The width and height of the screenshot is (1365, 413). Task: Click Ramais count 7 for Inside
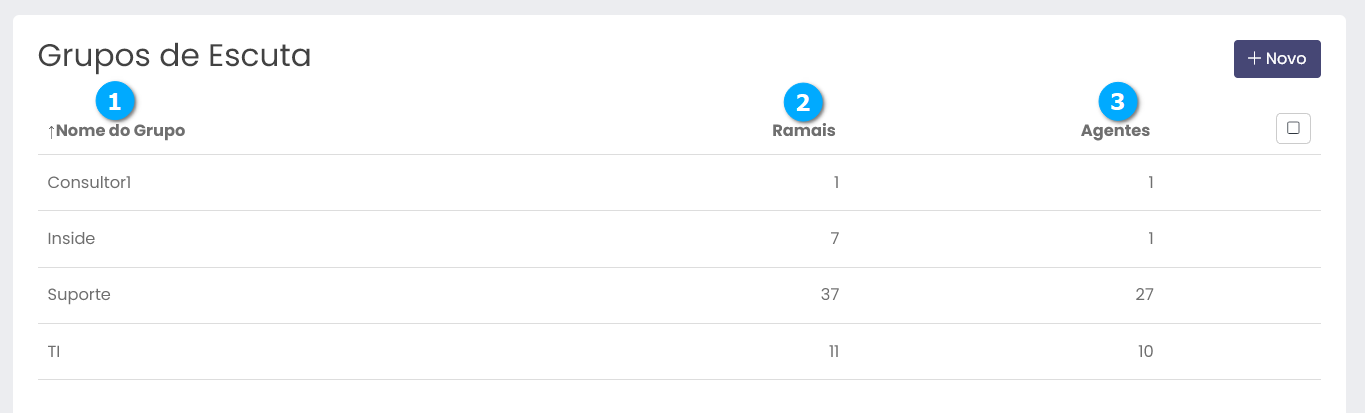834,239
